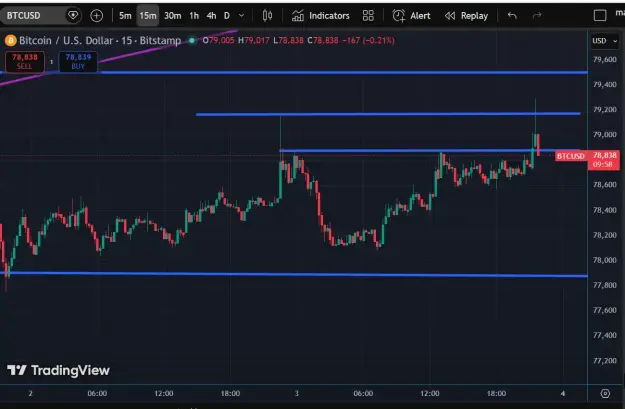Click the Bitcoin / U.S. Dollar chart title

[100, 40]
